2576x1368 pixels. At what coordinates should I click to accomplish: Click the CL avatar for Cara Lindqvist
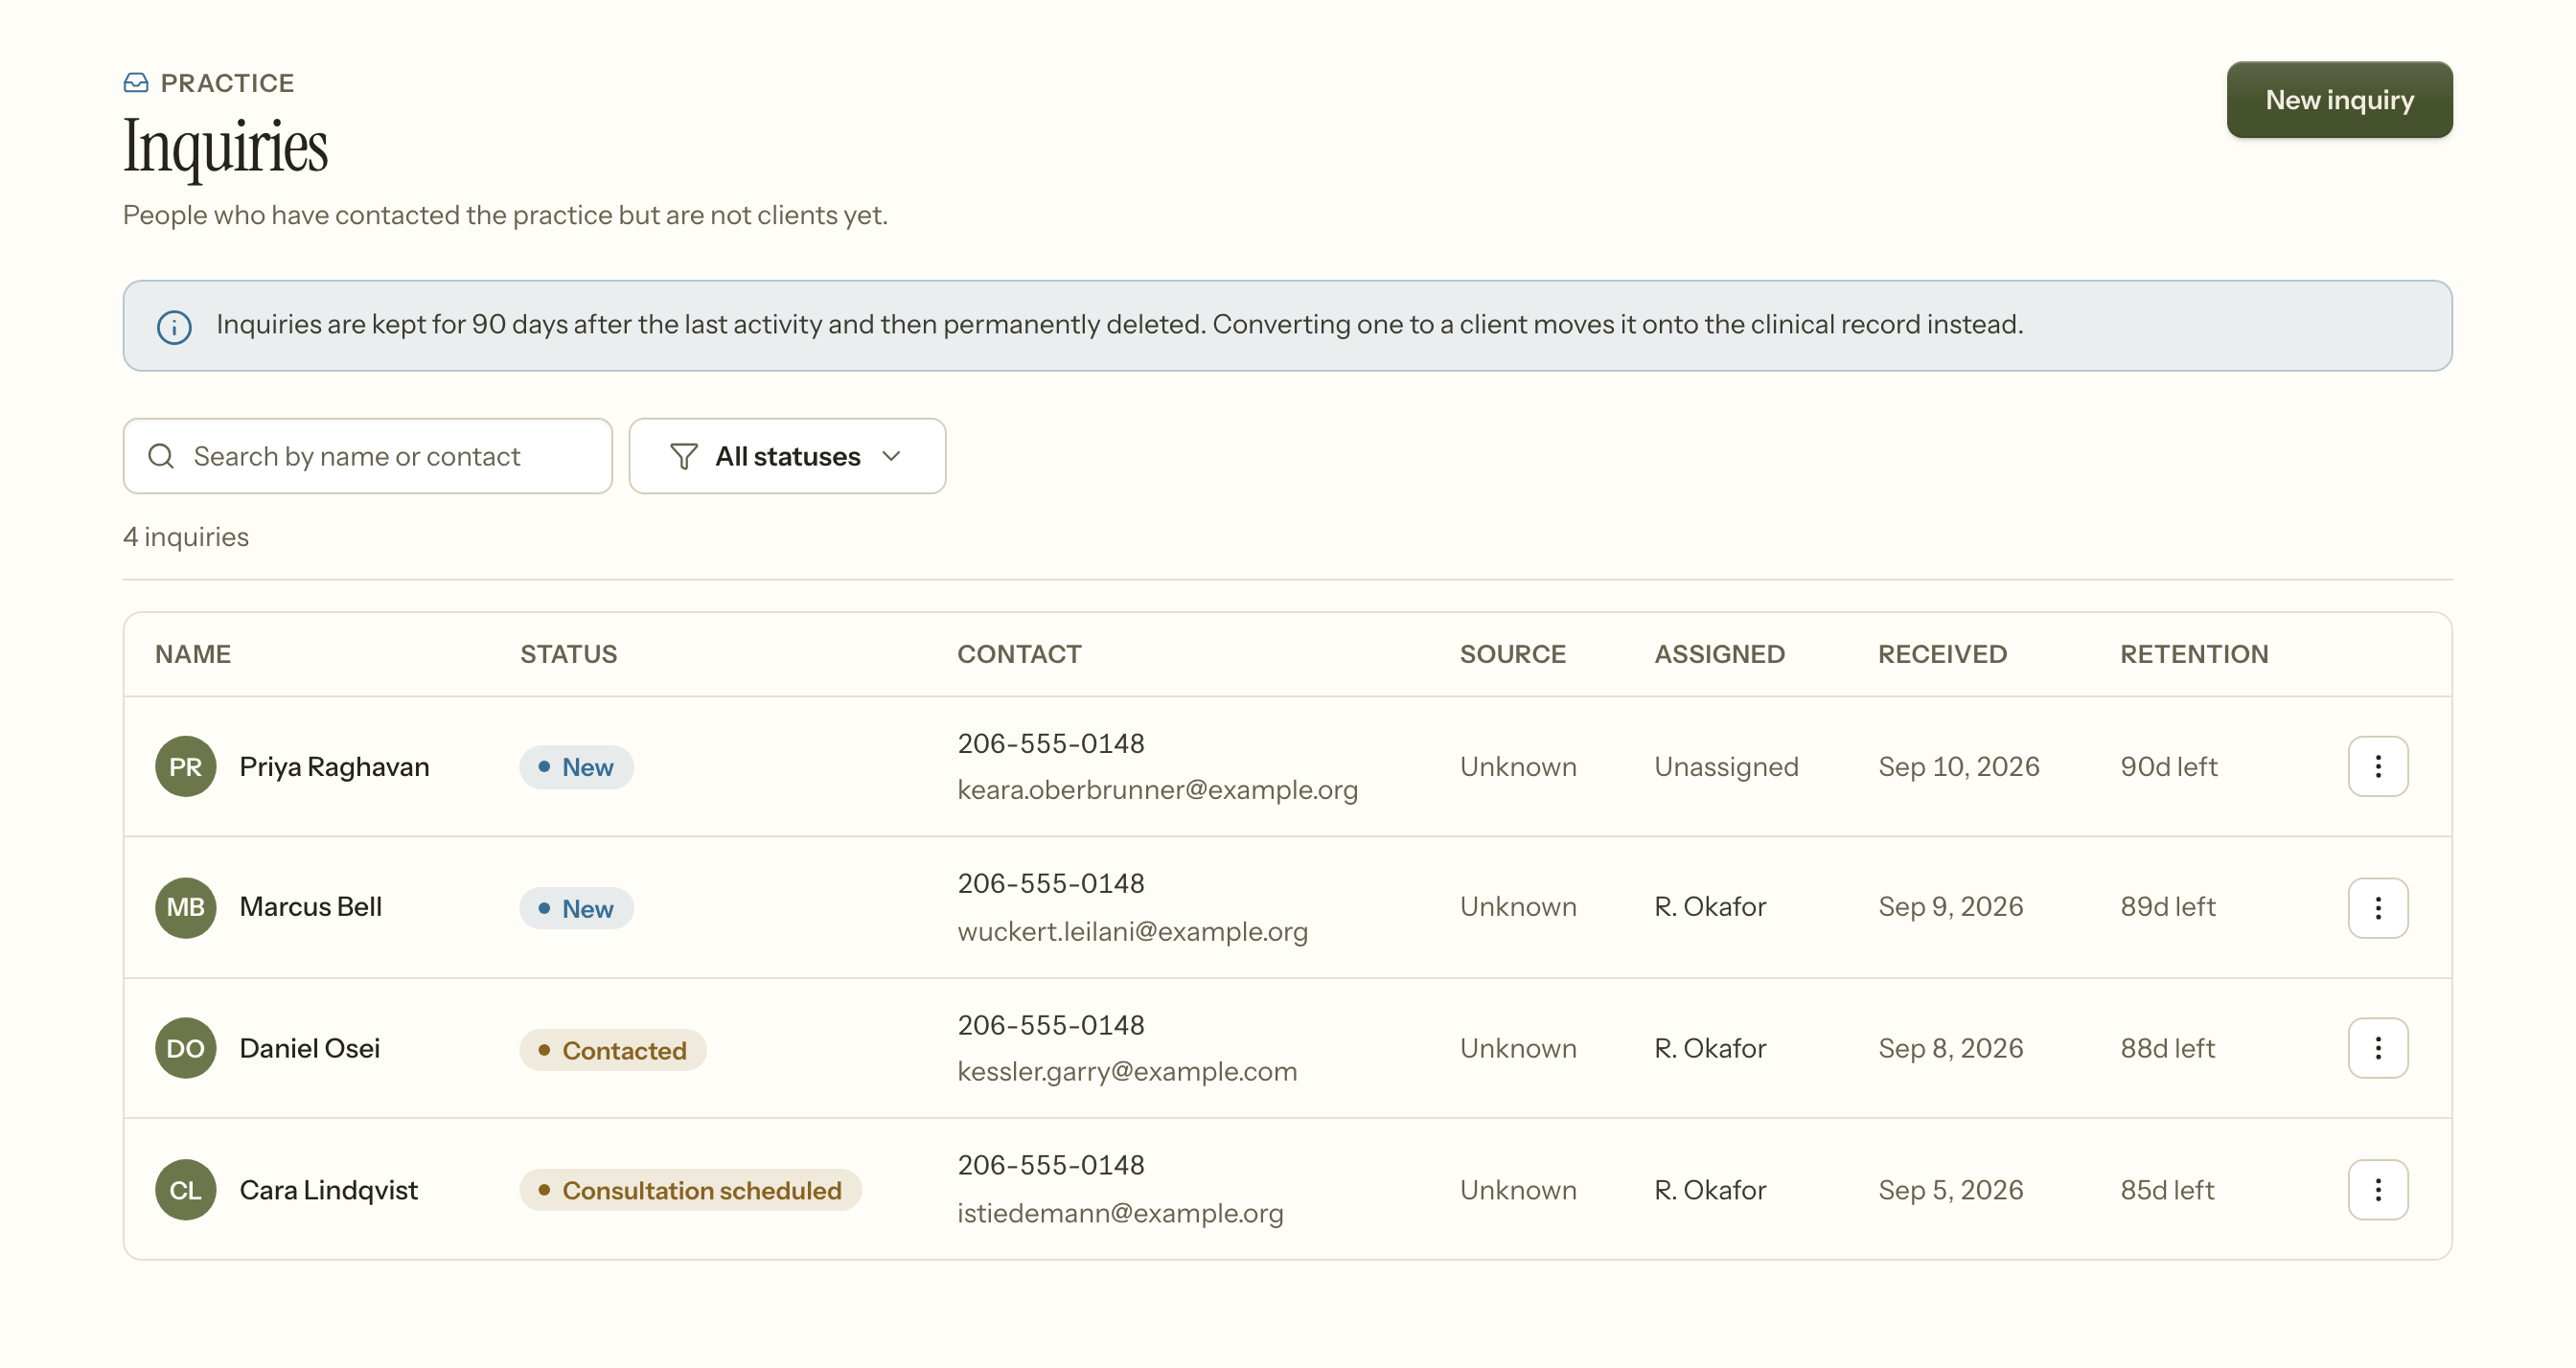coord(186,1190)
